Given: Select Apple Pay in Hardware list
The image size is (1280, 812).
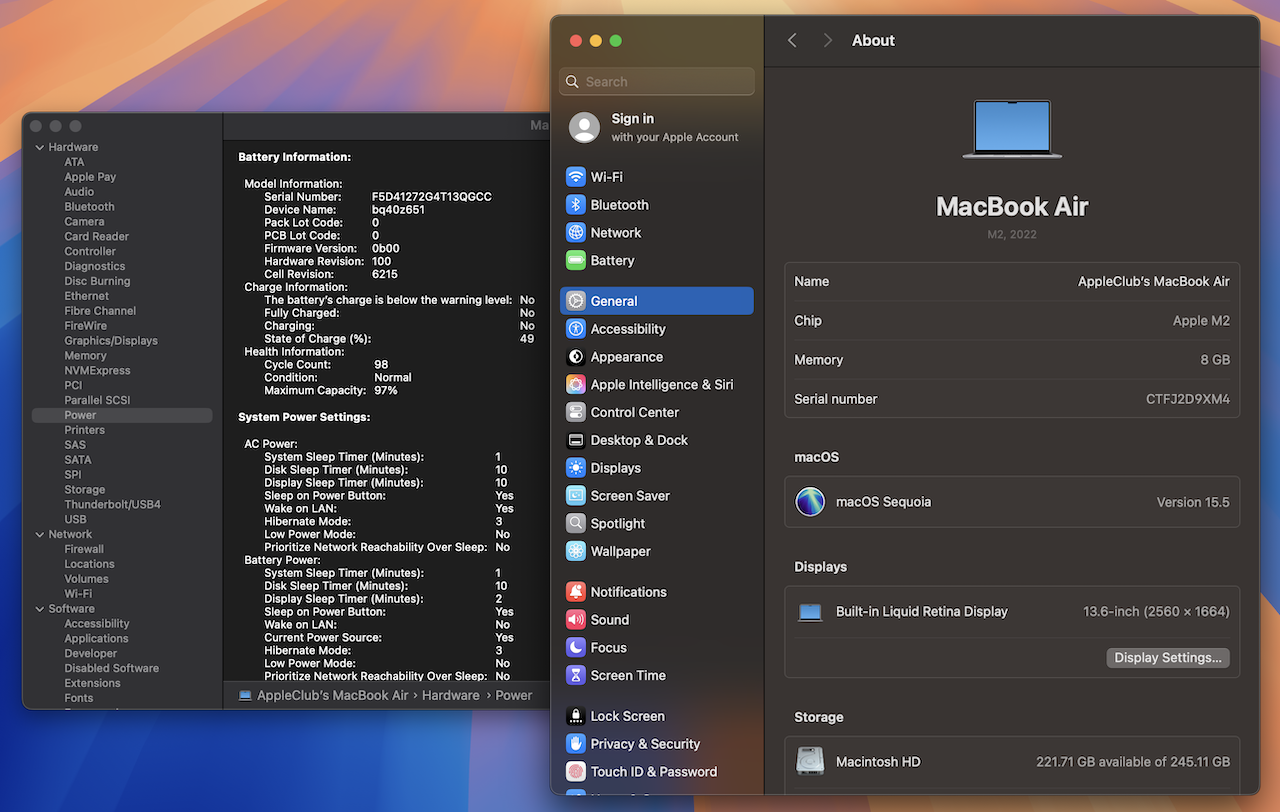Looking at the screenshot, I should (x=90, y=177).
